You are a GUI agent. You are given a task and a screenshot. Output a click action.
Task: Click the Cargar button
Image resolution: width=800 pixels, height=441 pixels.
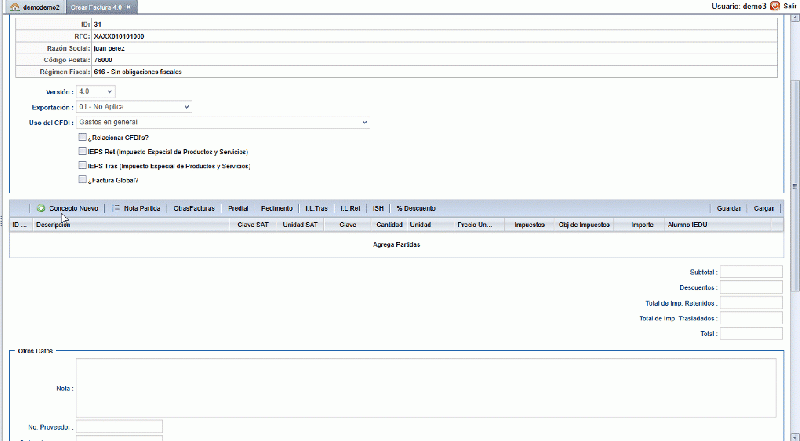[x=764, y=208]
